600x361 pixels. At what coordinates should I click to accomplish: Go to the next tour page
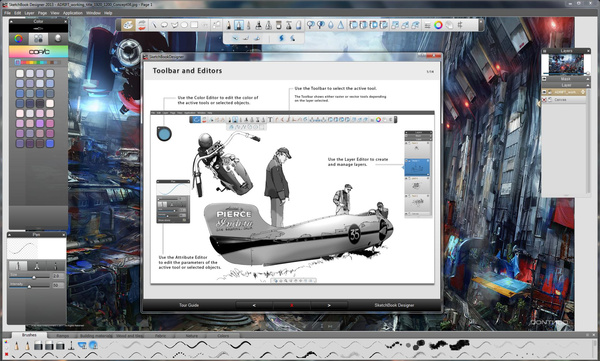pos(329,305)
